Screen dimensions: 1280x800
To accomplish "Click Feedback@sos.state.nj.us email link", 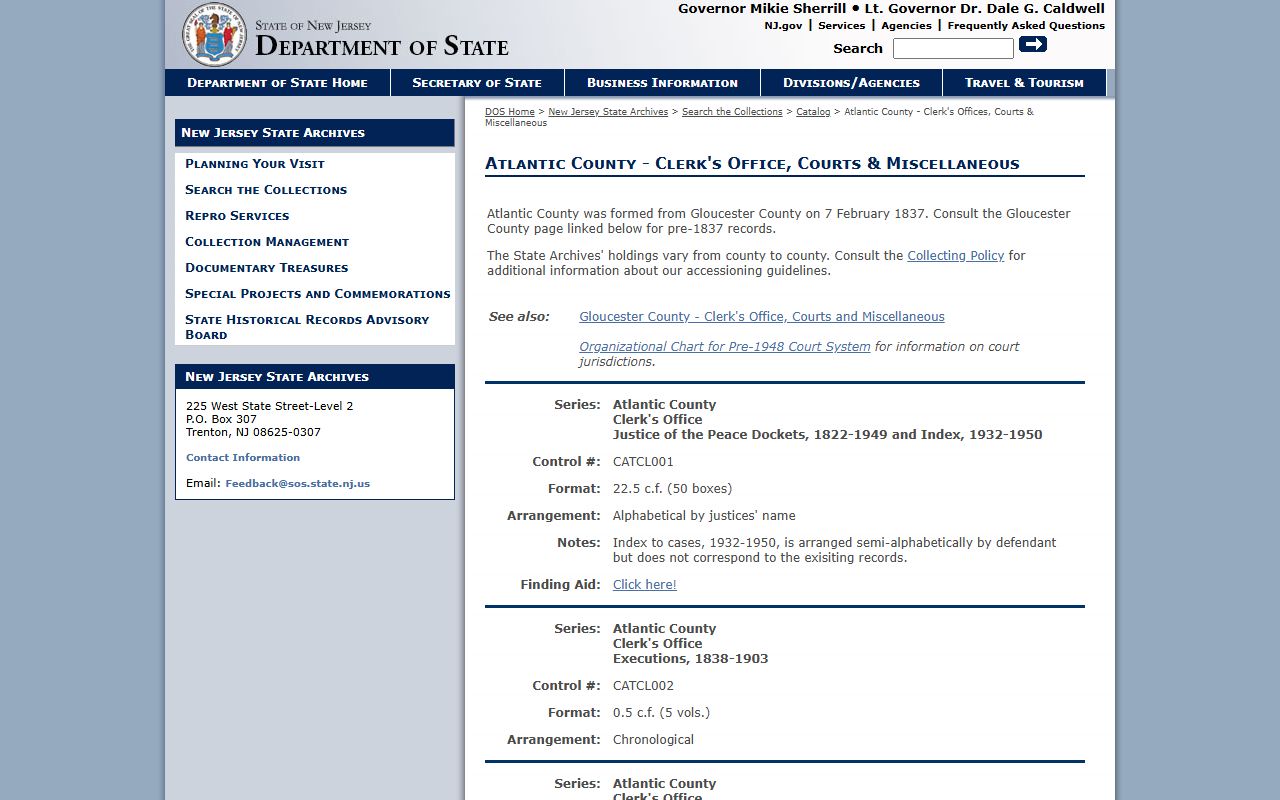I will (297, 484).
